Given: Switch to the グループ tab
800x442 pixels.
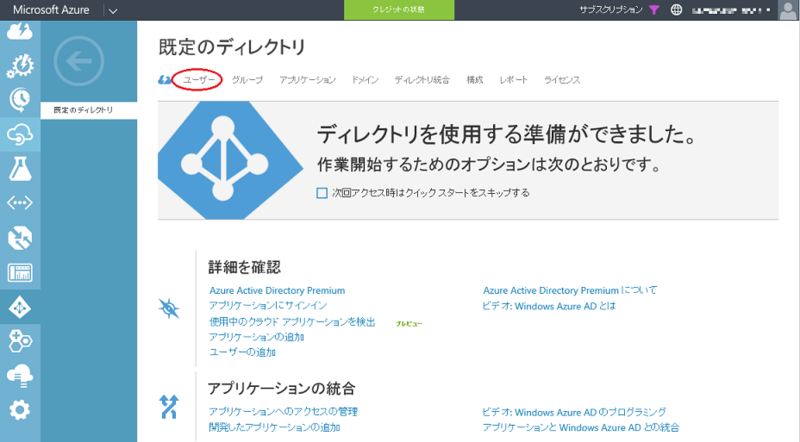Looking at the screenshot, I should pos(247,80).
